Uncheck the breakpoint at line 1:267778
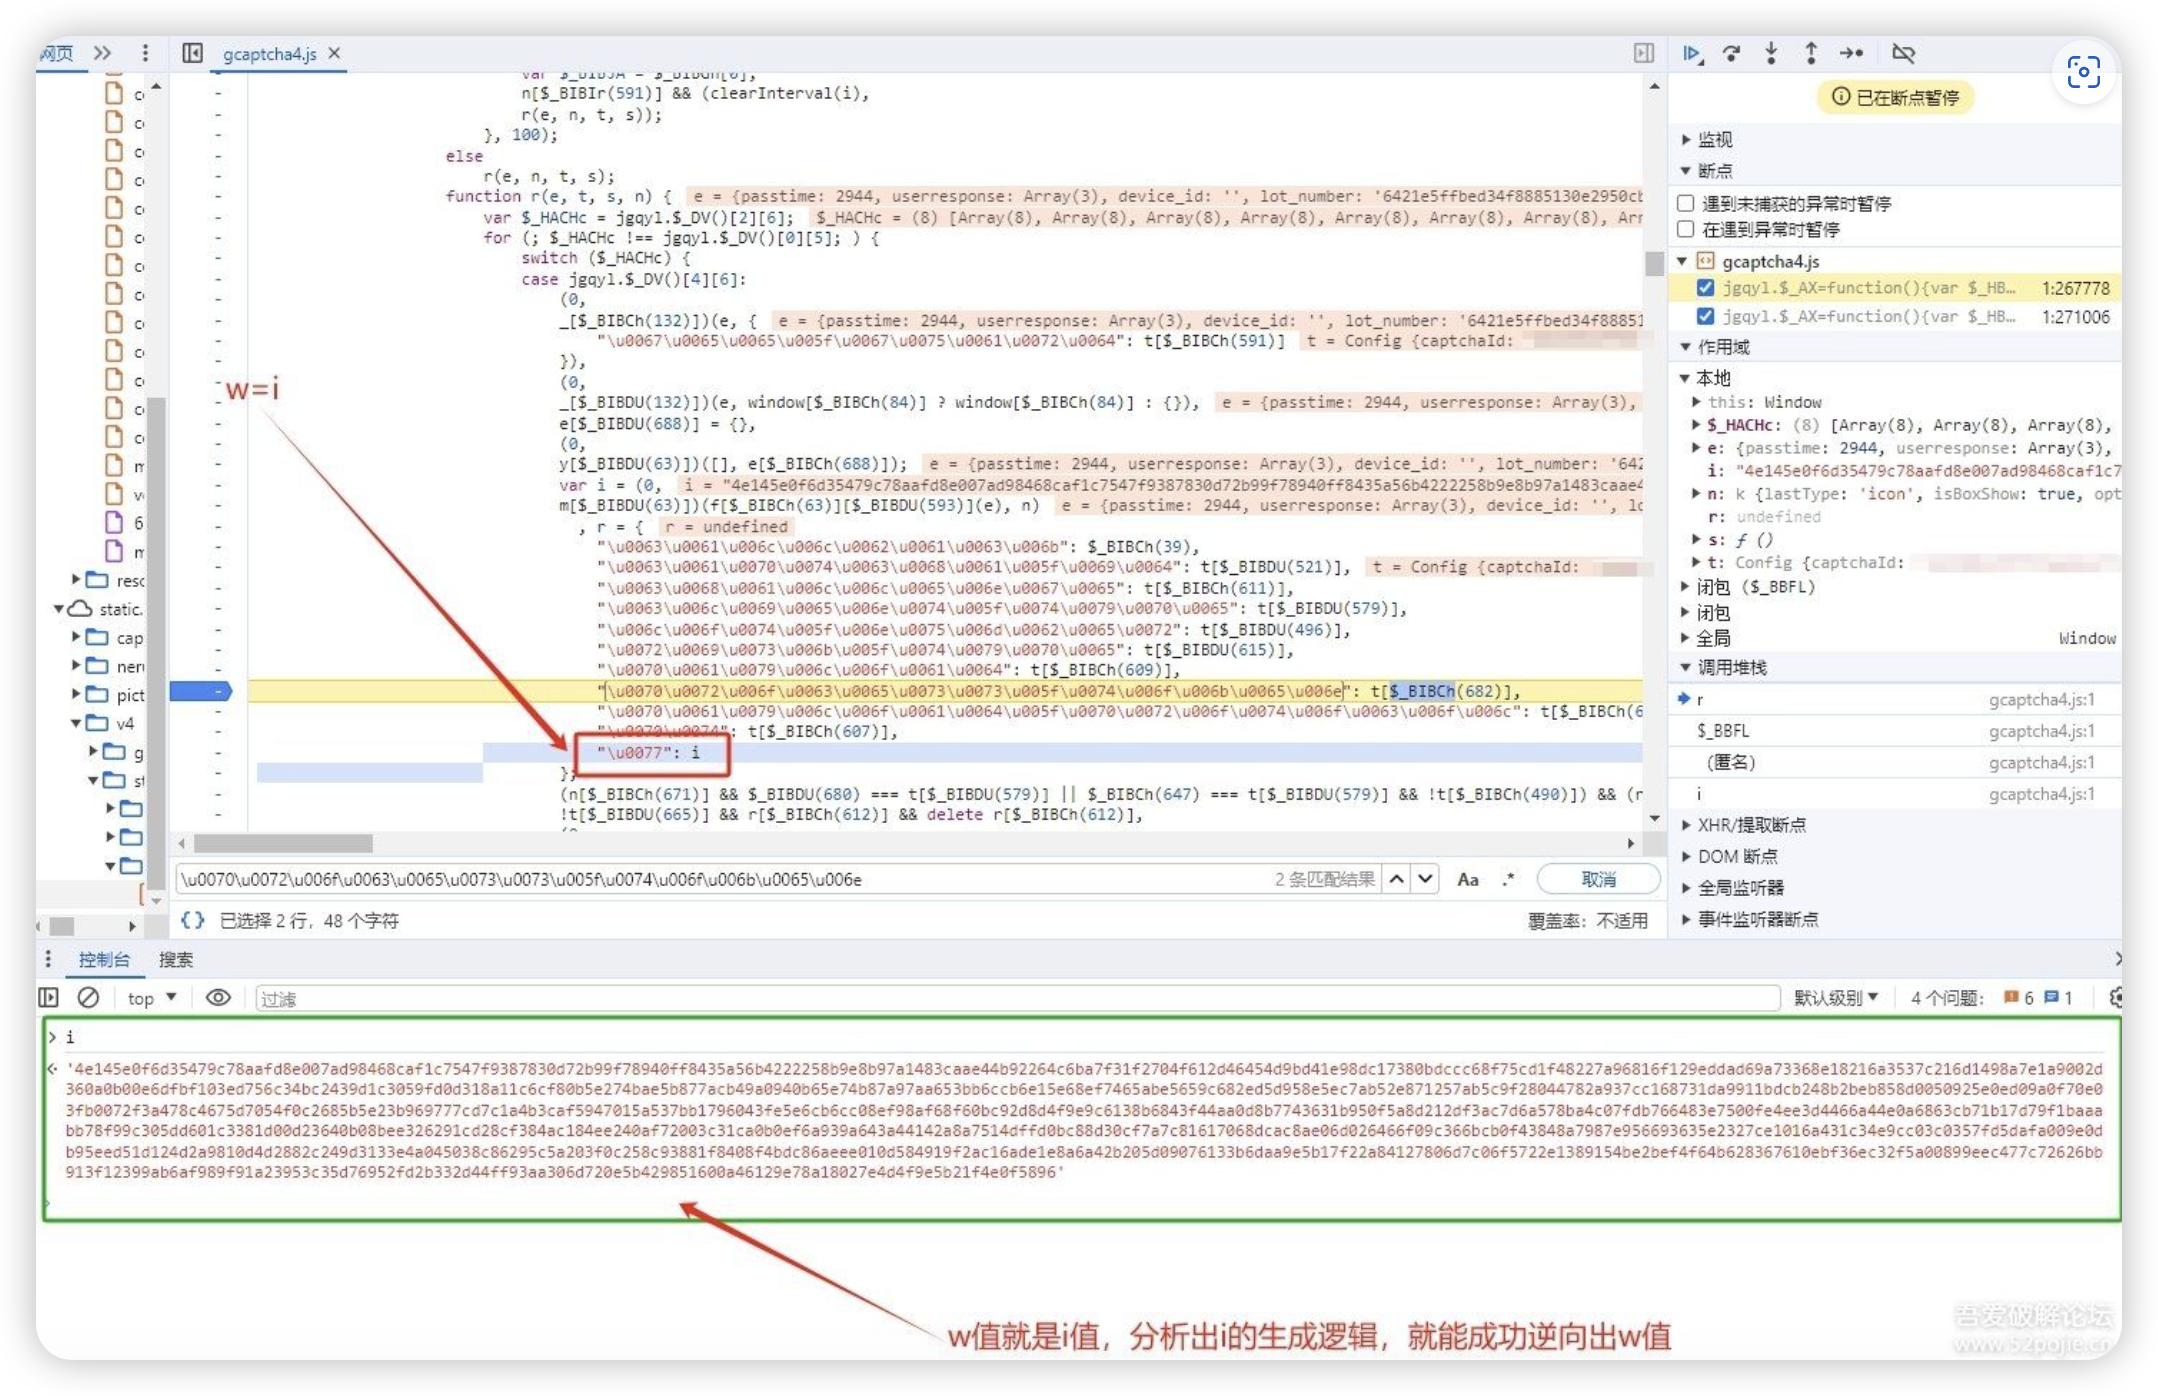2158x1396 pixels. pyautogui.click(x=1705, y=288)
